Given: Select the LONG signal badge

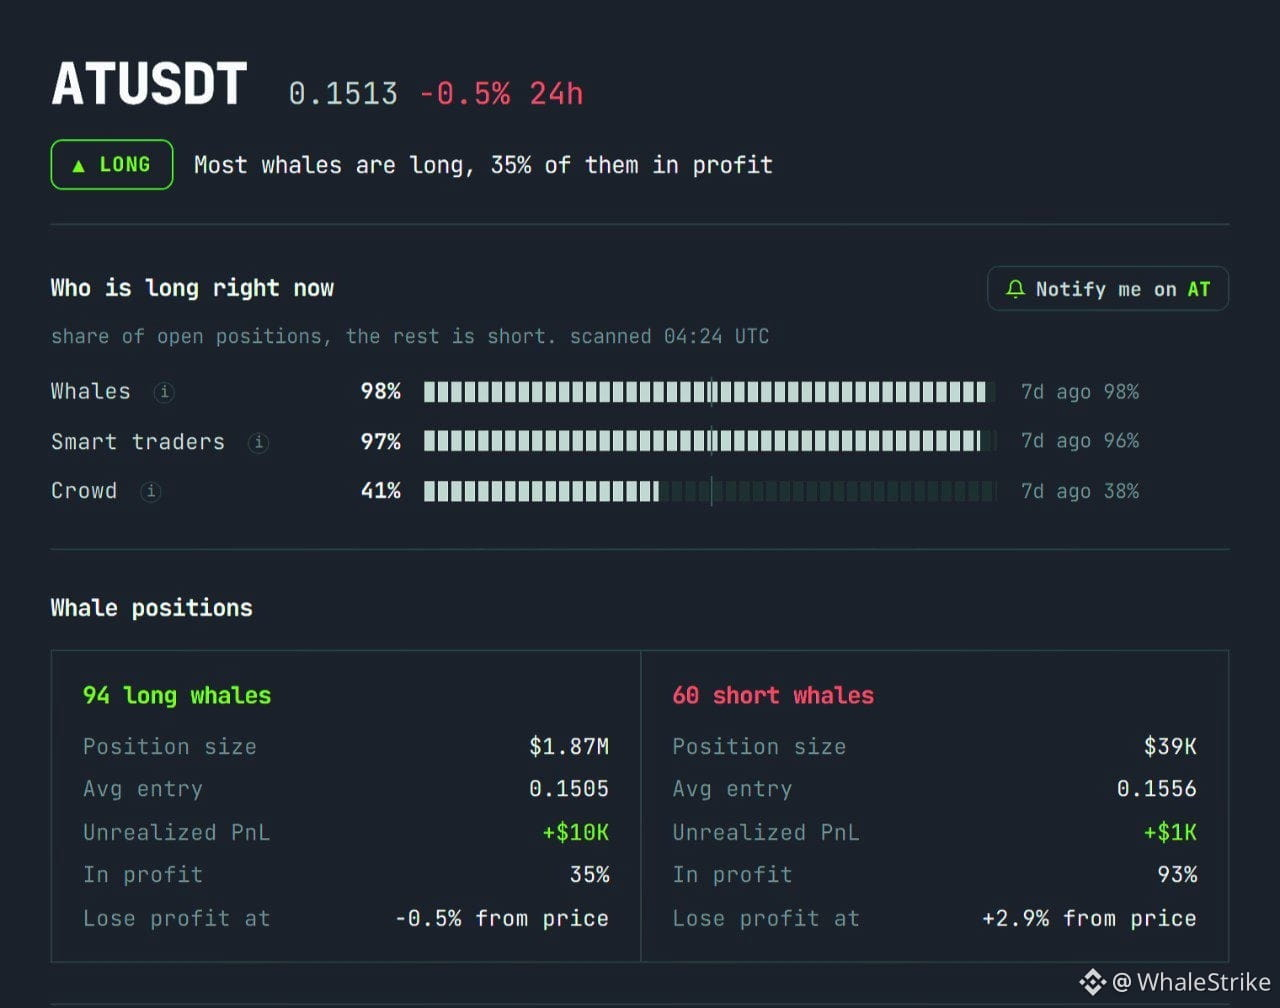Looking at the screenshot, I should (x=112, y=165).
